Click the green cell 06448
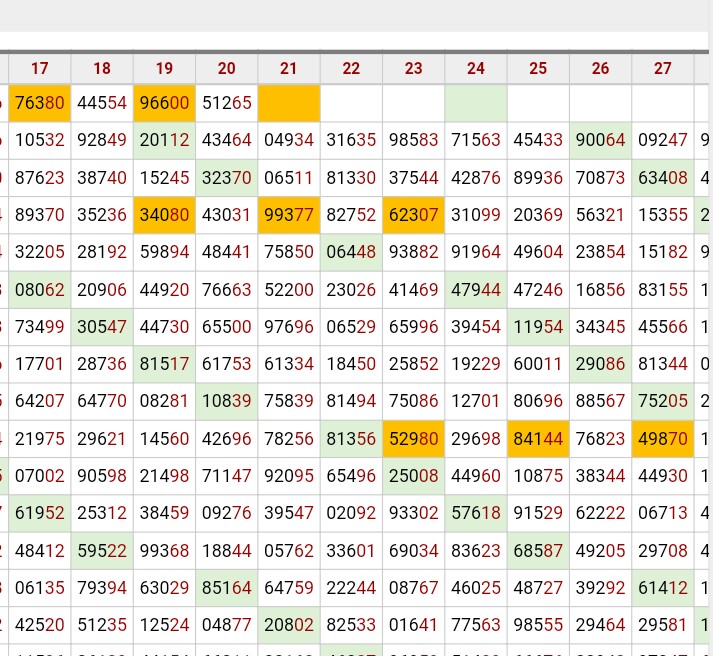Screen dimensions: 713x656 point(351,252)
